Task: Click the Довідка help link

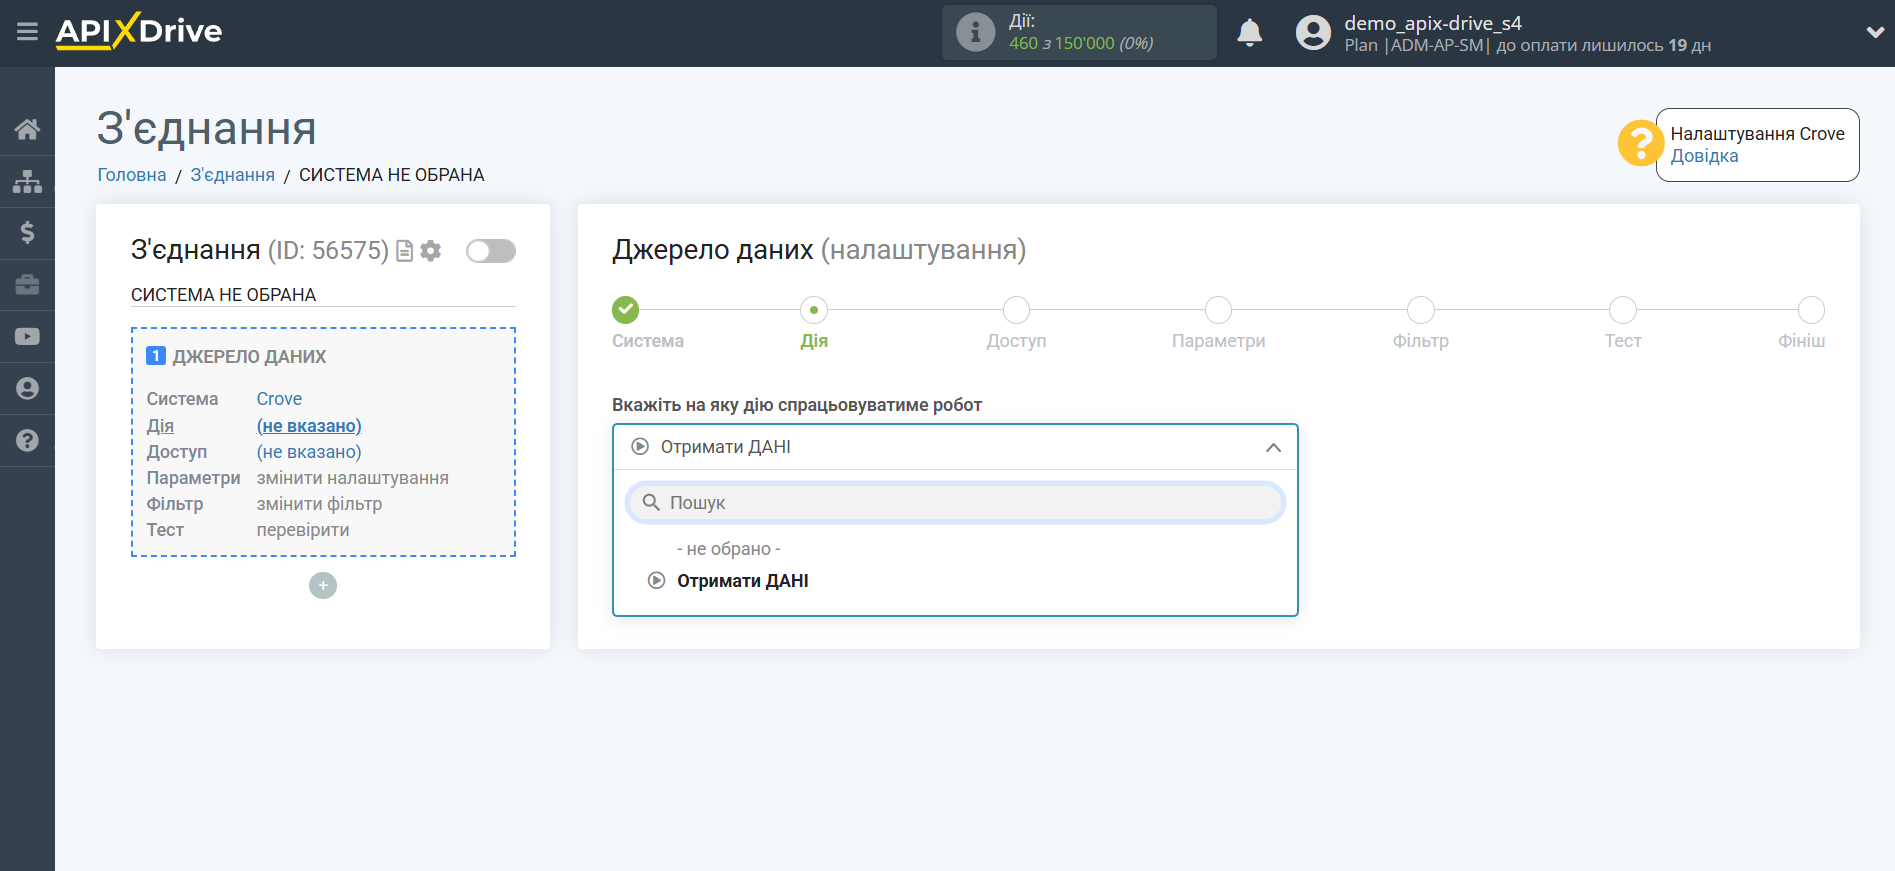Action: 1704,156
